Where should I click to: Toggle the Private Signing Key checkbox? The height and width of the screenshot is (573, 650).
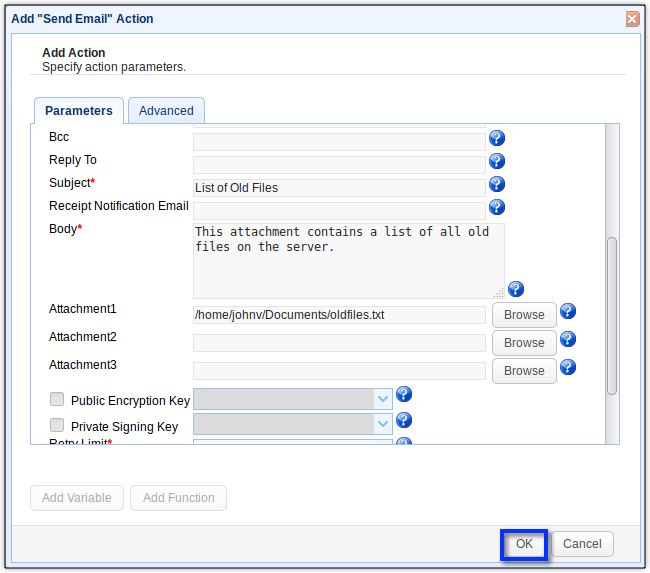(x=57, y=426)
